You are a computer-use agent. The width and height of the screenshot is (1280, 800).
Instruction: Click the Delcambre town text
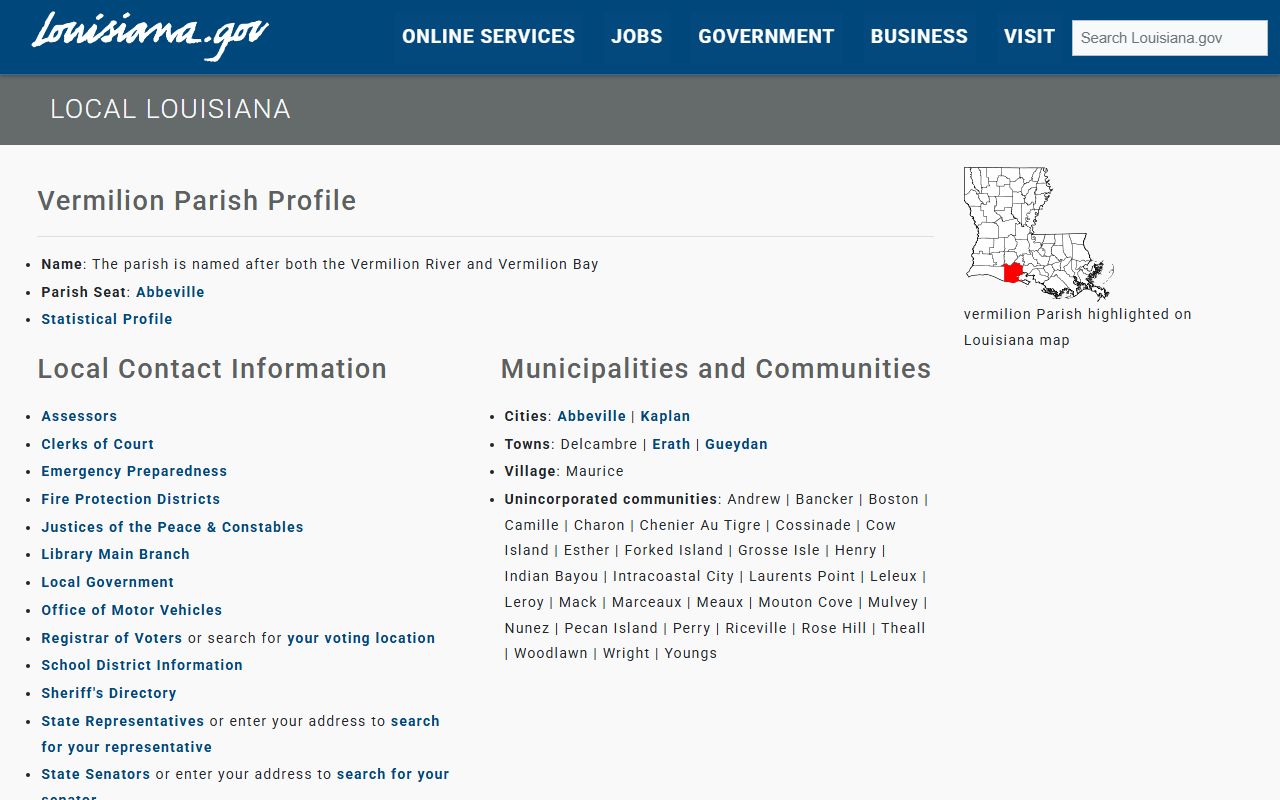[599, 444]
